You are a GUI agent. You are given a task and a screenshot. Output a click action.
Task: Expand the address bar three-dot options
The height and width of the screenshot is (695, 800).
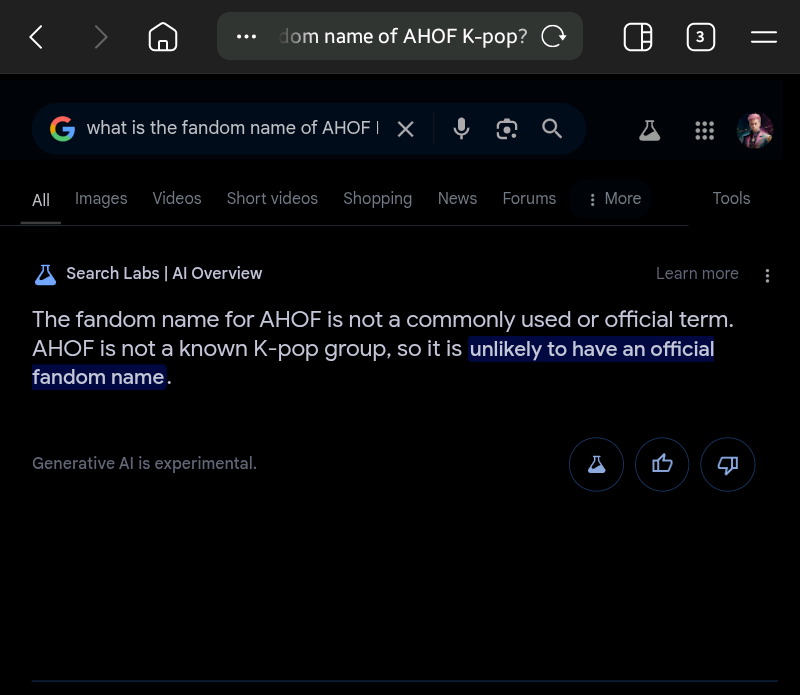click(x=246, y=38)
